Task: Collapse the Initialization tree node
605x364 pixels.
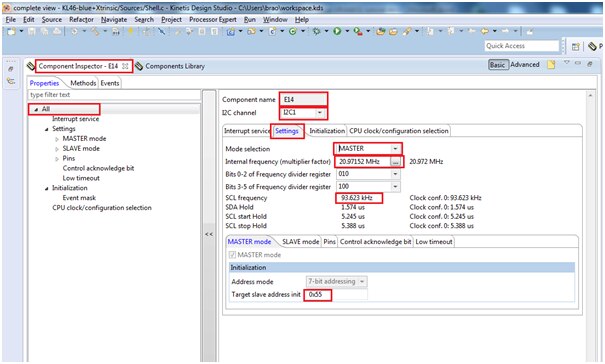Action: point(46,188)
